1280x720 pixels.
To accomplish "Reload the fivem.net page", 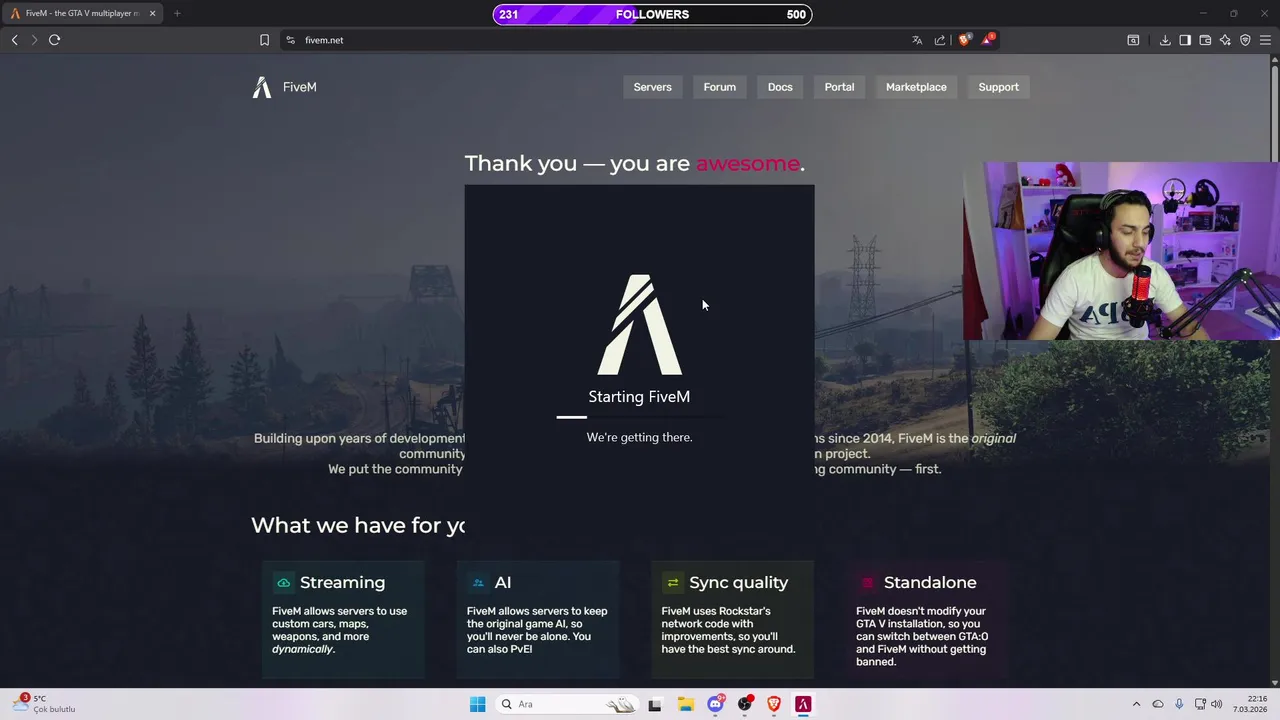I will [x=54, y=40].
